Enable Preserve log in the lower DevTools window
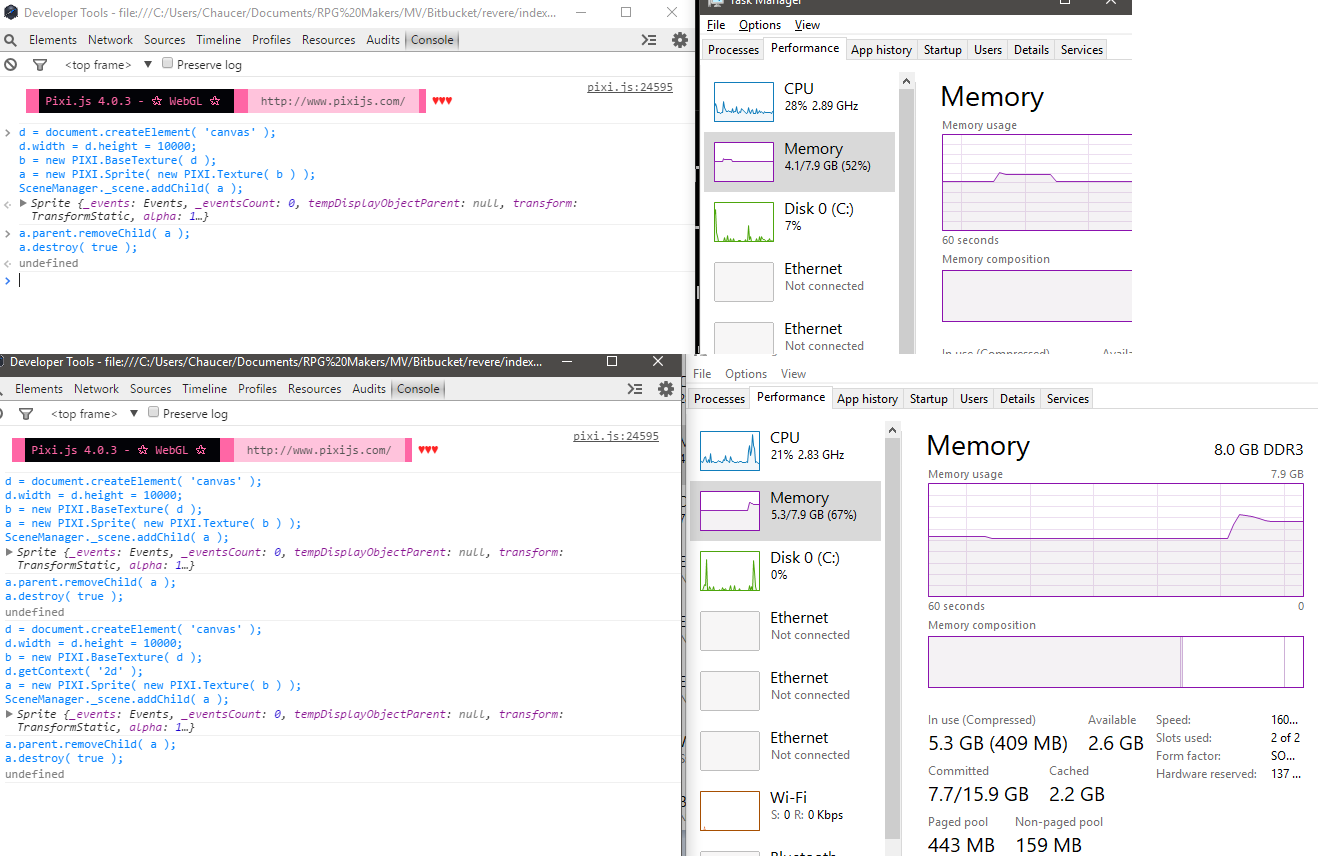 [154, 413]
